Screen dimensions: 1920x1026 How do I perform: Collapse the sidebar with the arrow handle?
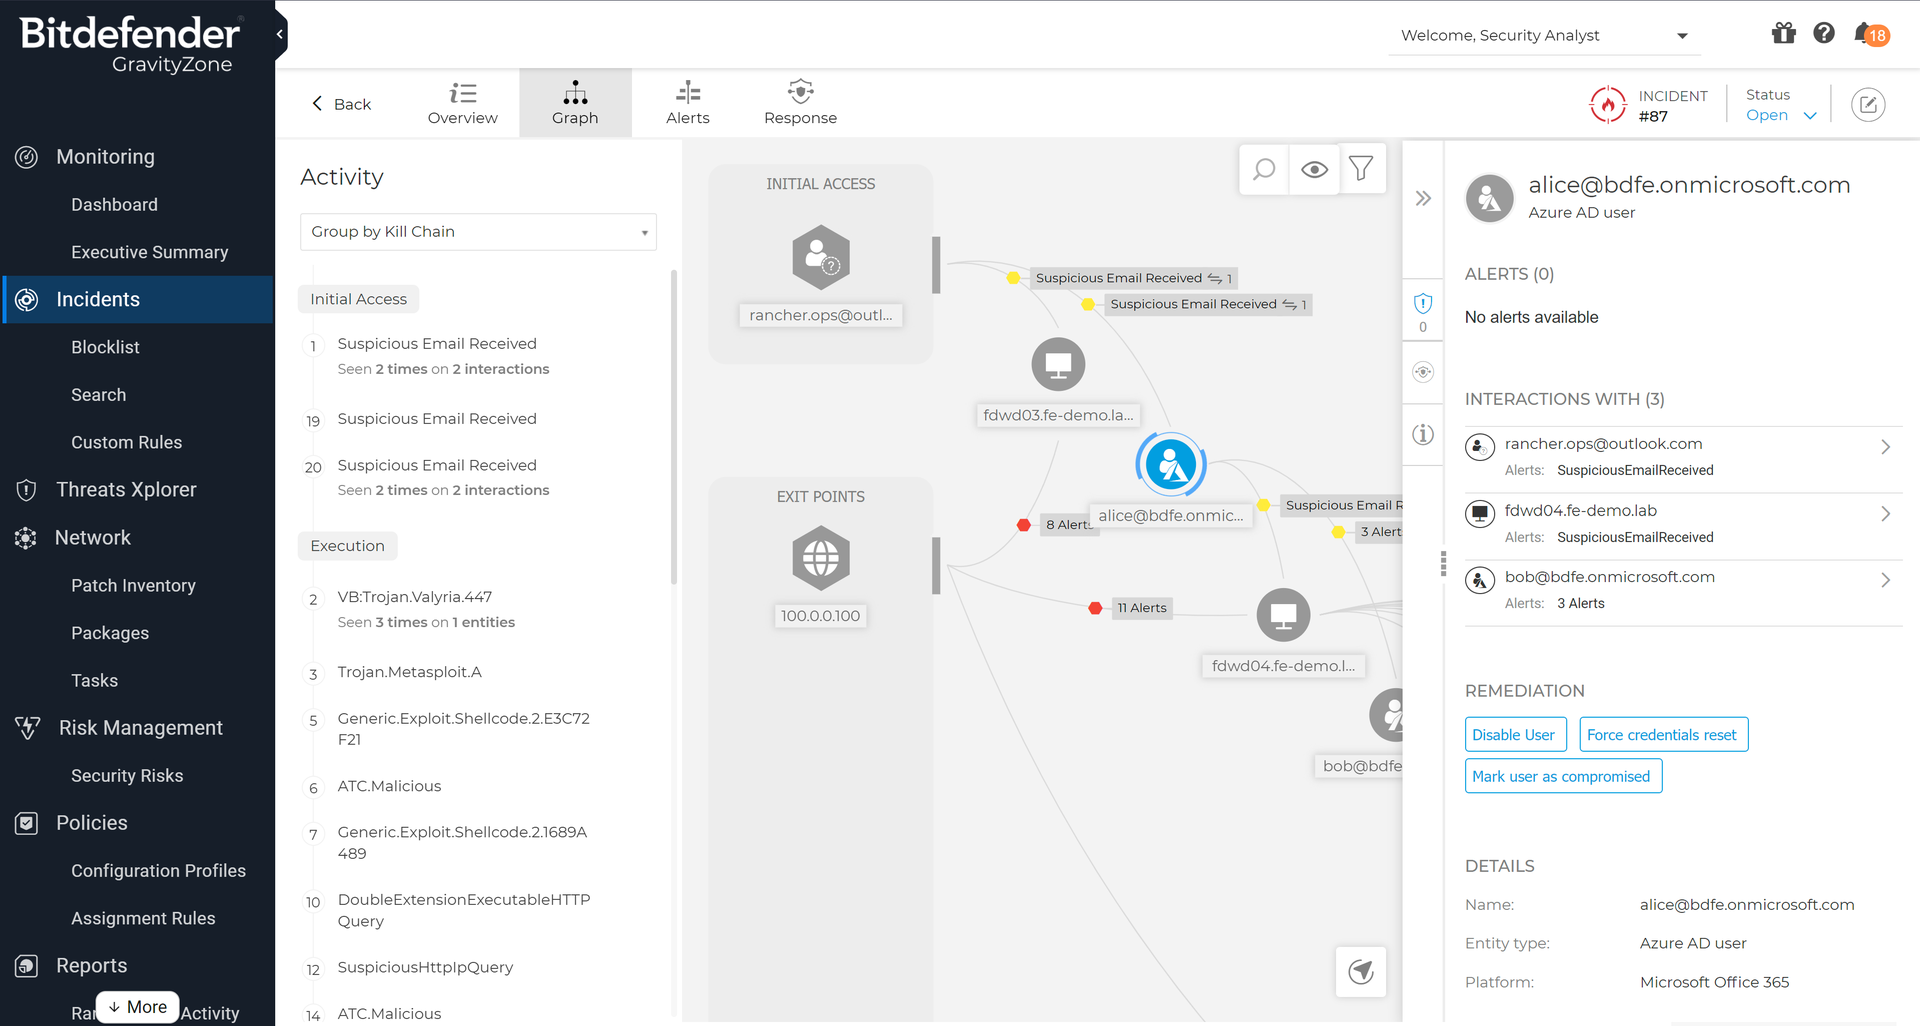pyautogui.click(x=280, y=34)
